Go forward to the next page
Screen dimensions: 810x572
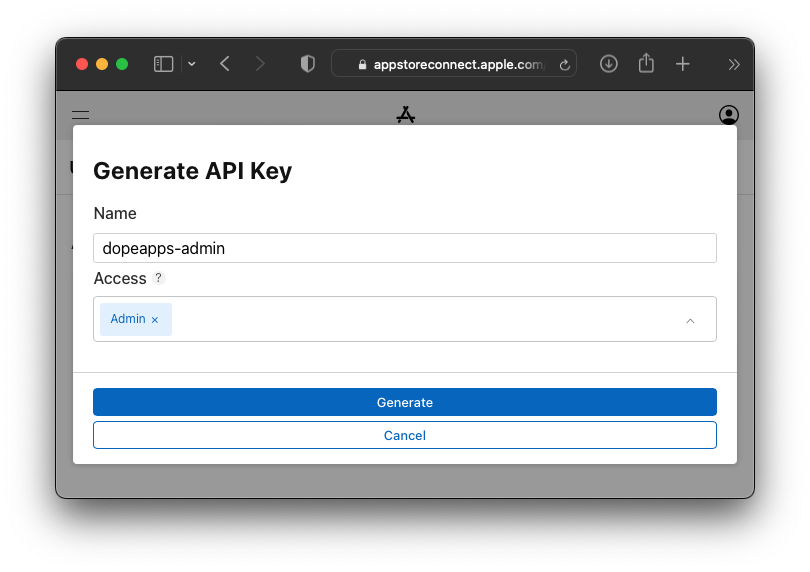(260, 64)
